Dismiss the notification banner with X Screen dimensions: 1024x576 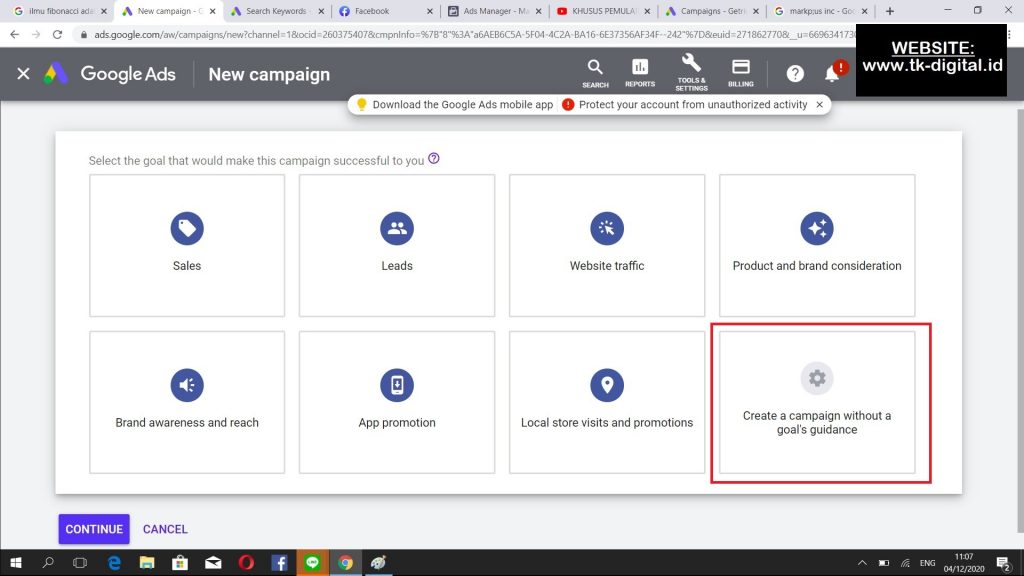(x=820, y=104)
